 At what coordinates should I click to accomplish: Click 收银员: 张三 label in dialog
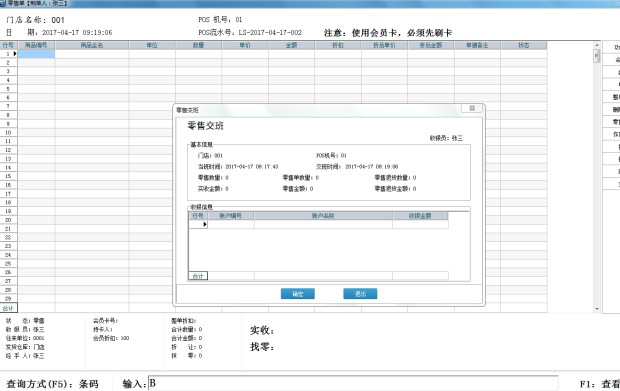[x=446, y=138]
